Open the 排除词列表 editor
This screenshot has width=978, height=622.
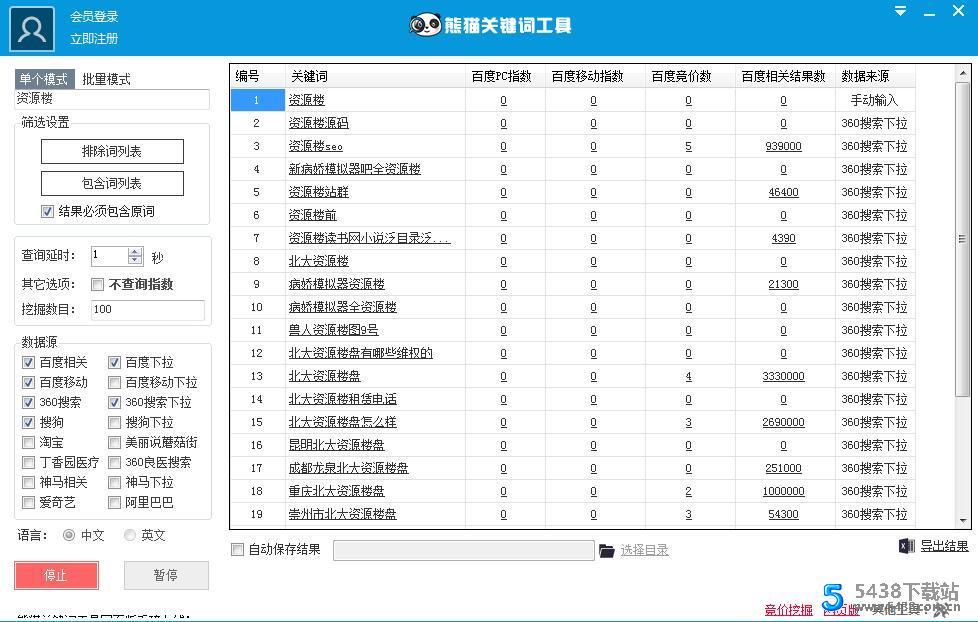point(112,151)
